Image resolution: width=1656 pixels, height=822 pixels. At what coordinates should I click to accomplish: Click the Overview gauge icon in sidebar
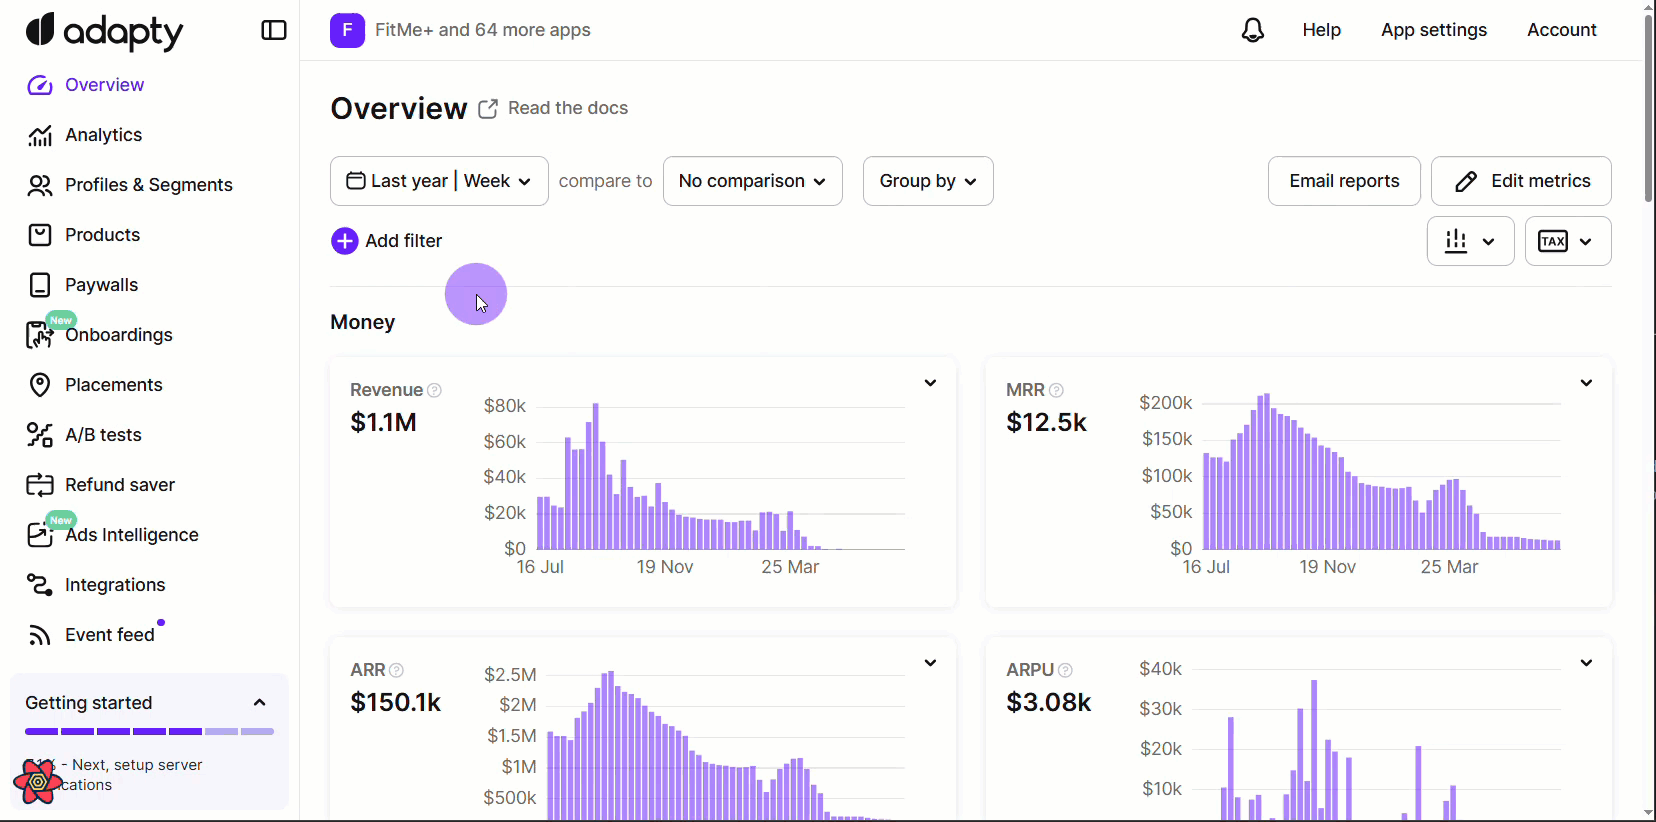click(40, 85)
